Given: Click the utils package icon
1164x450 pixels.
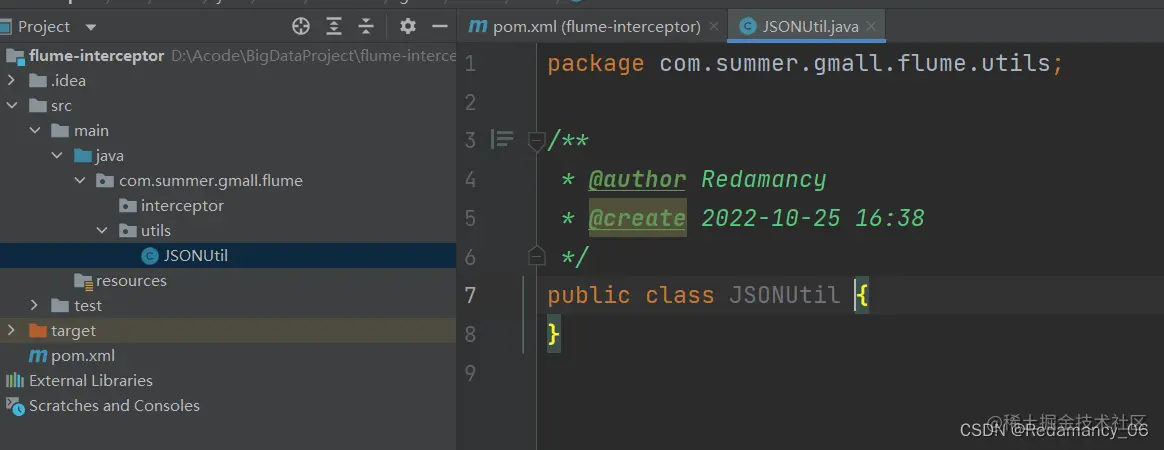Looking at the screenshot, I should [128, 231].
